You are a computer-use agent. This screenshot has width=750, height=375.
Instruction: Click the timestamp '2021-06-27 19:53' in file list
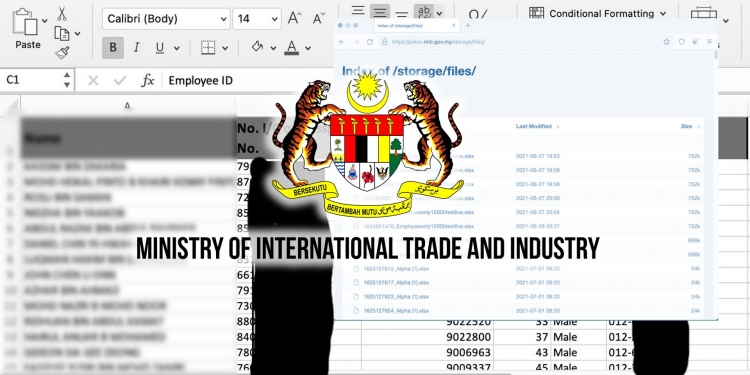[x=538, y=156]
